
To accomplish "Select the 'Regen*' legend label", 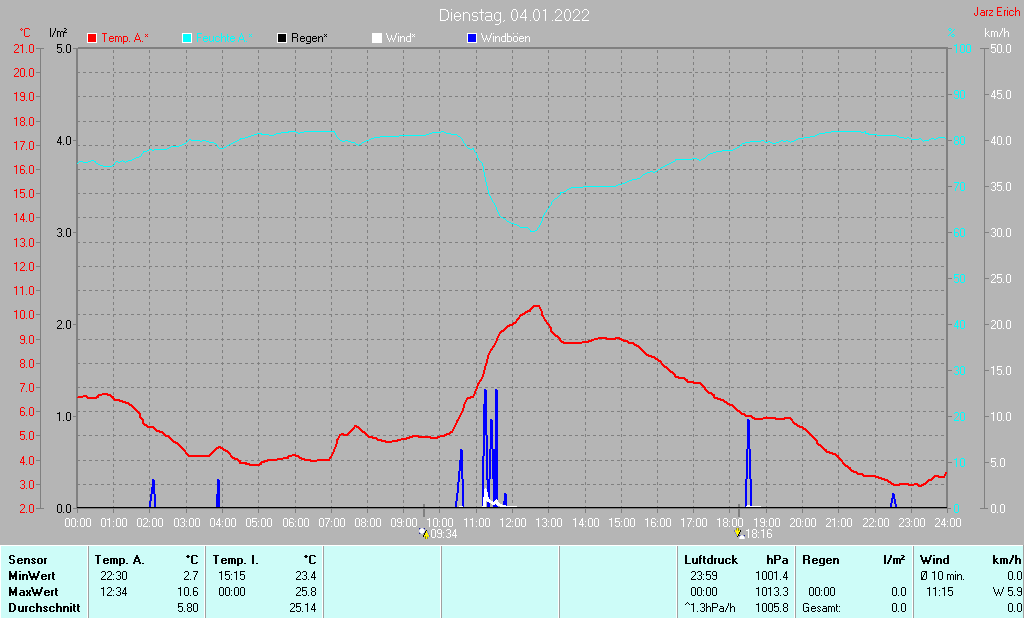I will pos(310,39).
